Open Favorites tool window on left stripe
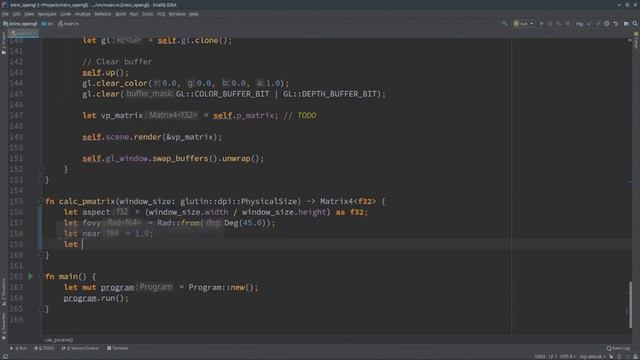Image resolution: width=640 pixels, height=360 pixels. pos(4,327)
